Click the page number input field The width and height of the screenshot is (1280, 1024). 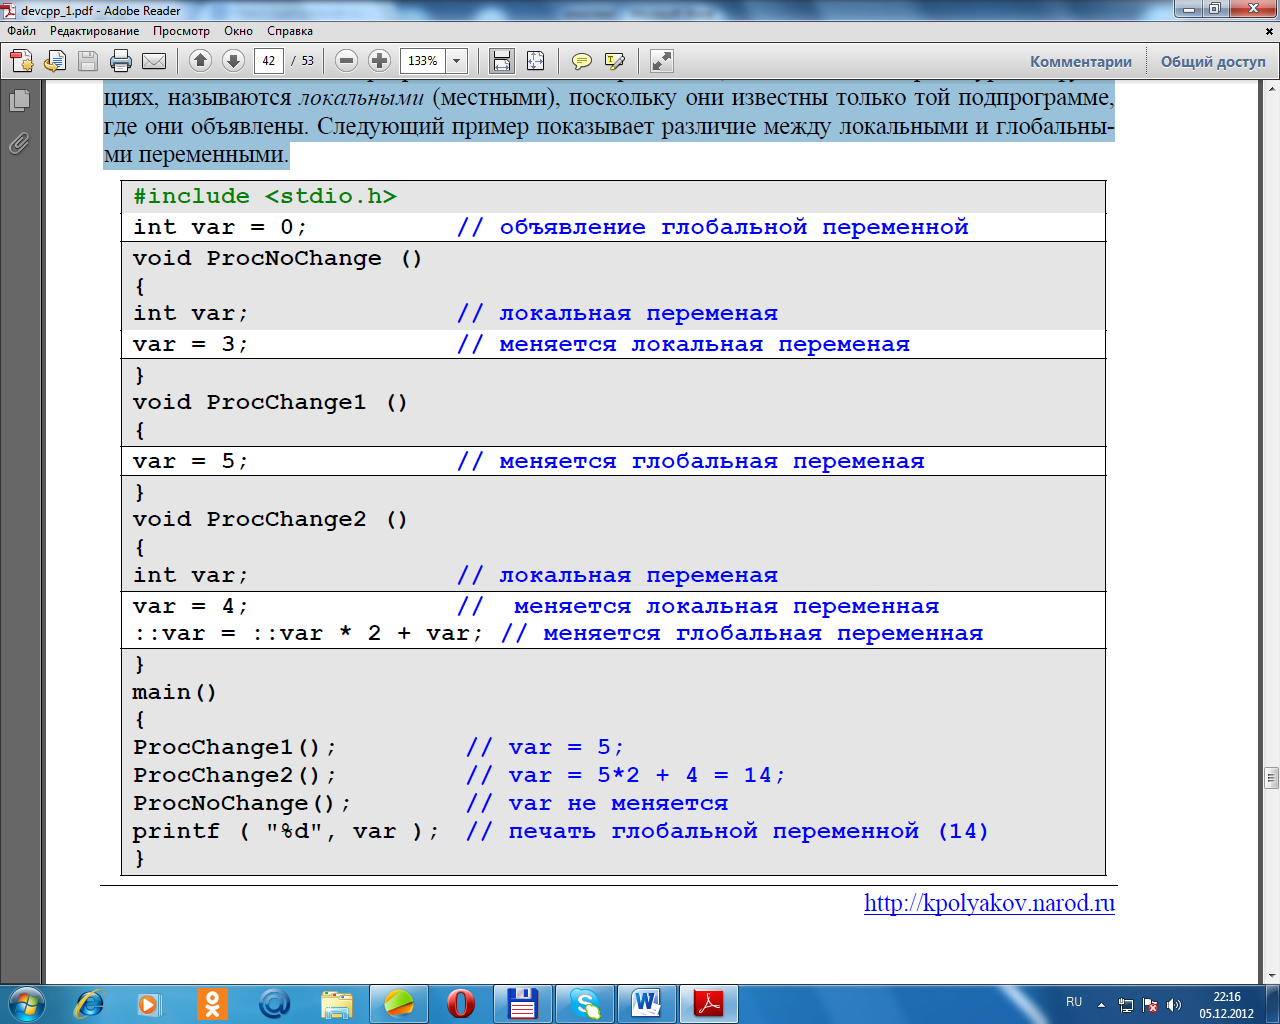pos(268,61)
